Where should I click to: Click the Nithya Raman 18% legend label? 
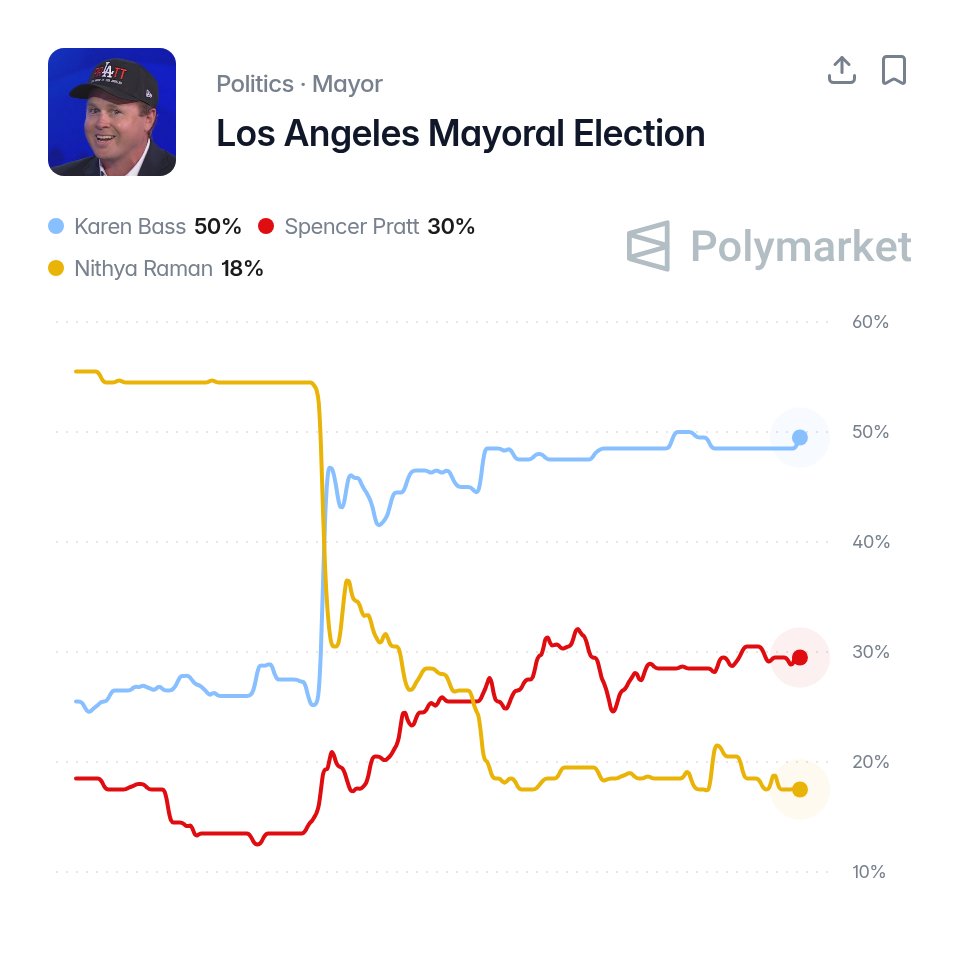(x=168, y=268)
